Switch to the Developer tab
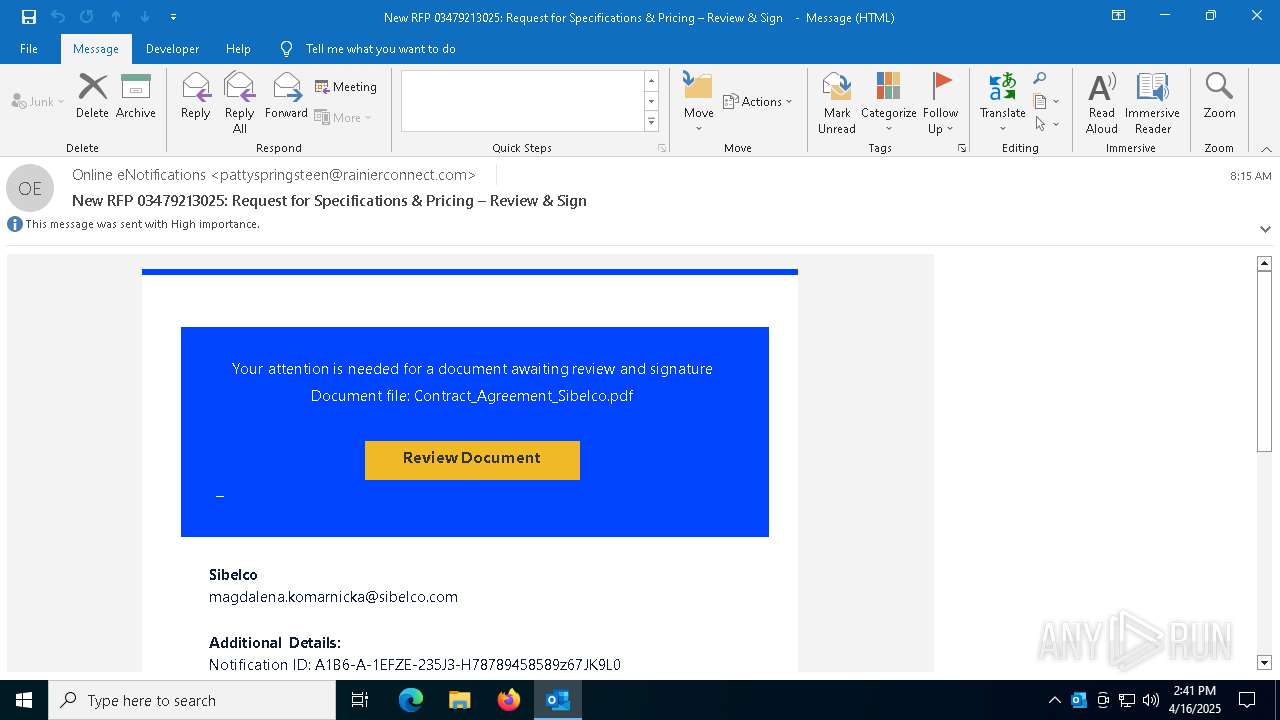The image size is (1280, 720). click(172, 49)
